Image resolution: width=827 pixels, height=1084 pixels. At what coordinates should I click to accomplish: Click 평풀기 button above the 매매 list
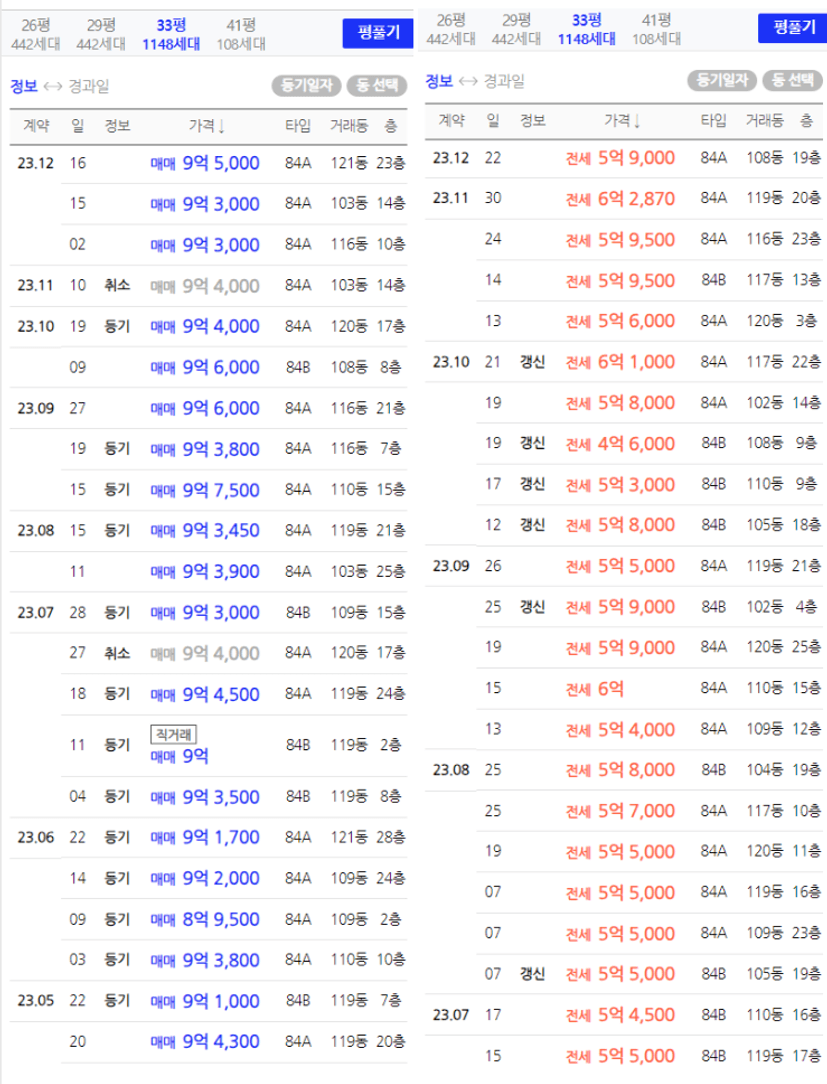coord(378,33)
